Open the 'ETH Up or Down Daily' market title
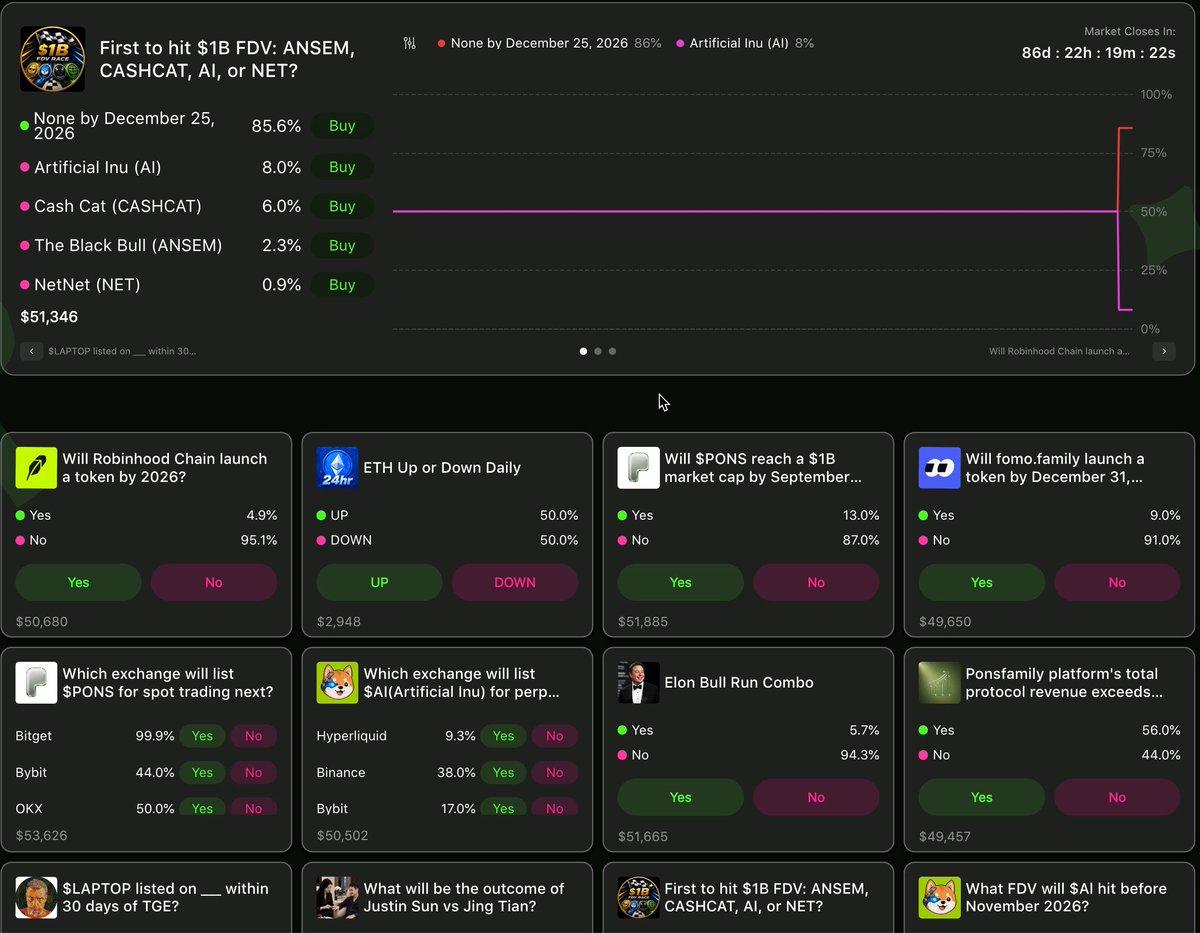The width and height of the screenshot is (1200, 933). 442,468
